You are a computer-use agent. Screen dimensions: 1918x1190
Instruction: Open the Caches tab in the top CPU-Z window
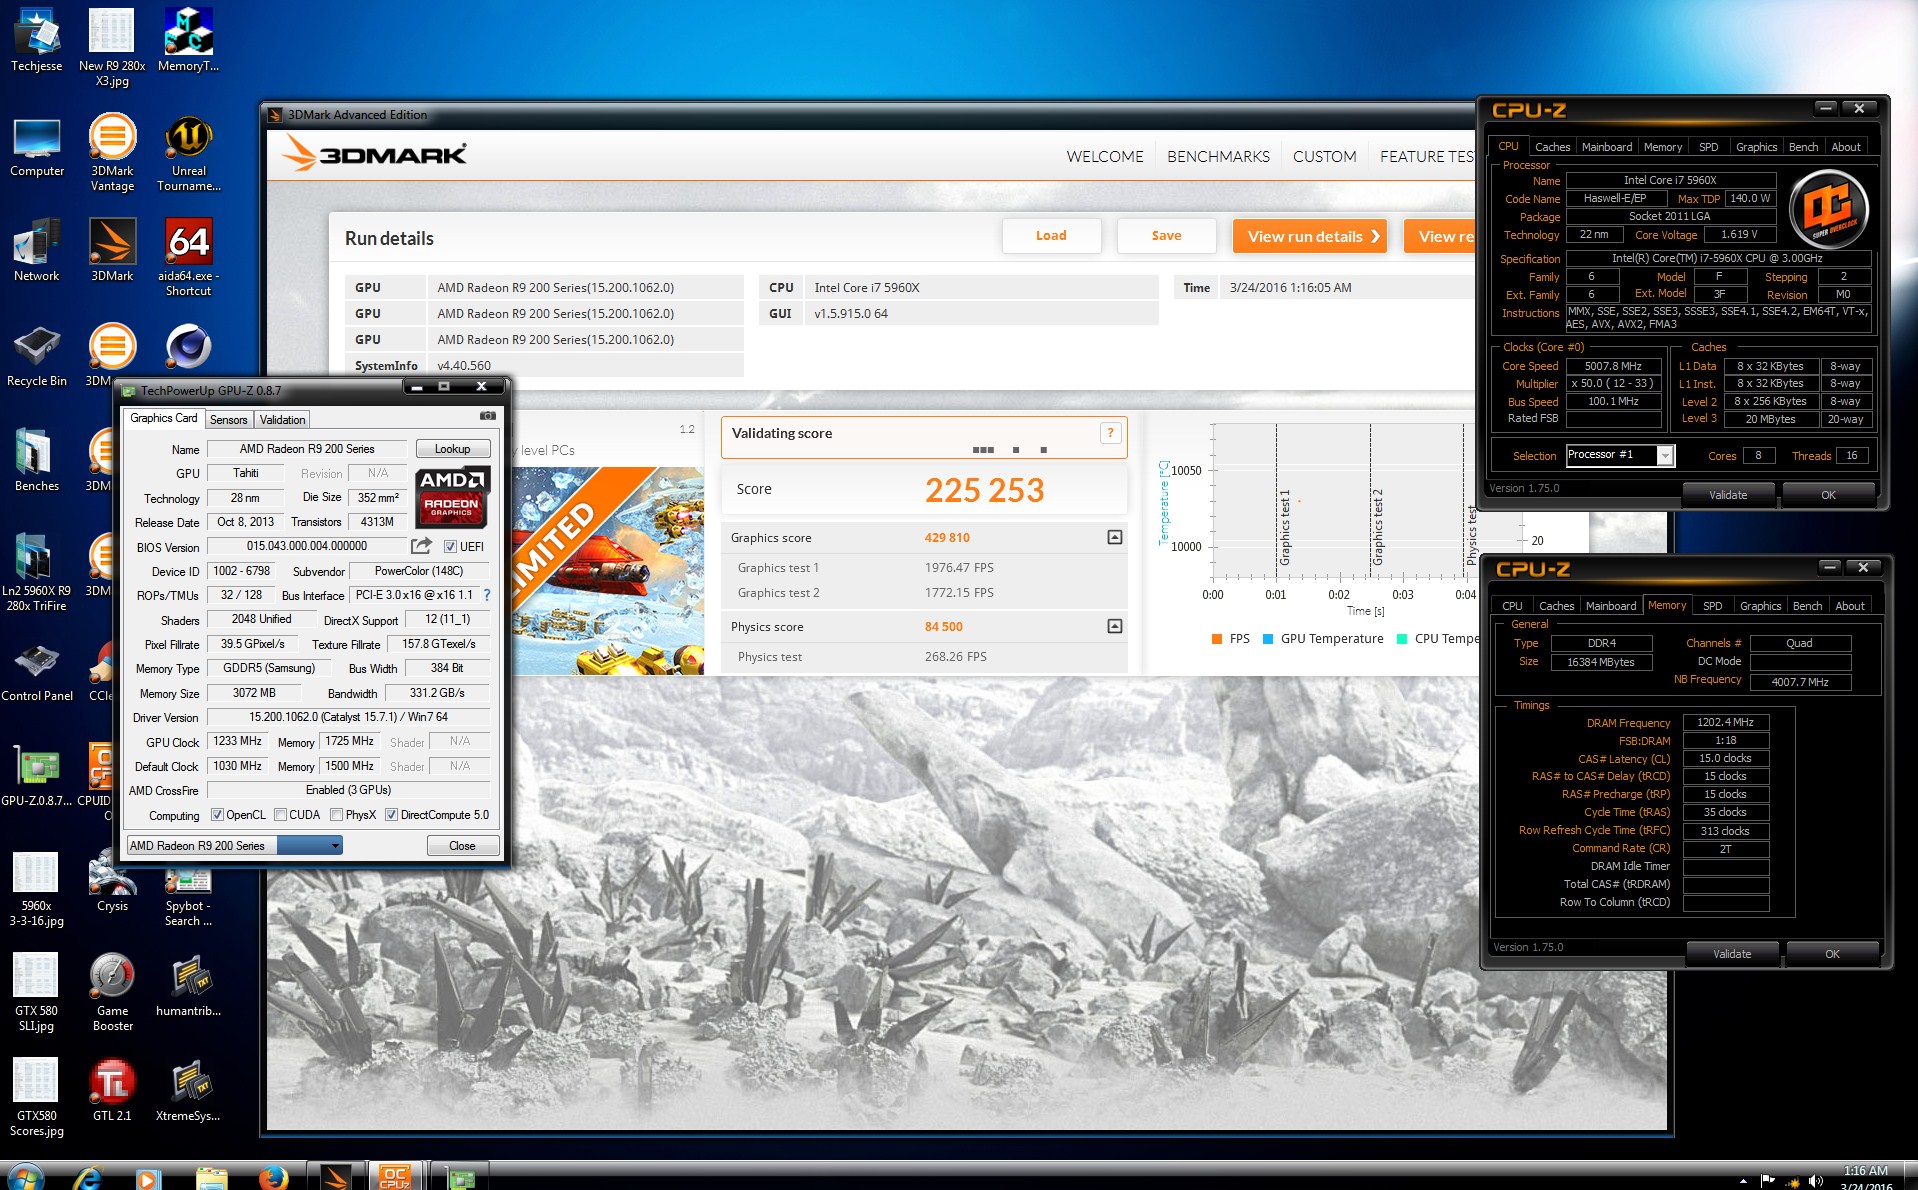pos(1552,147)
